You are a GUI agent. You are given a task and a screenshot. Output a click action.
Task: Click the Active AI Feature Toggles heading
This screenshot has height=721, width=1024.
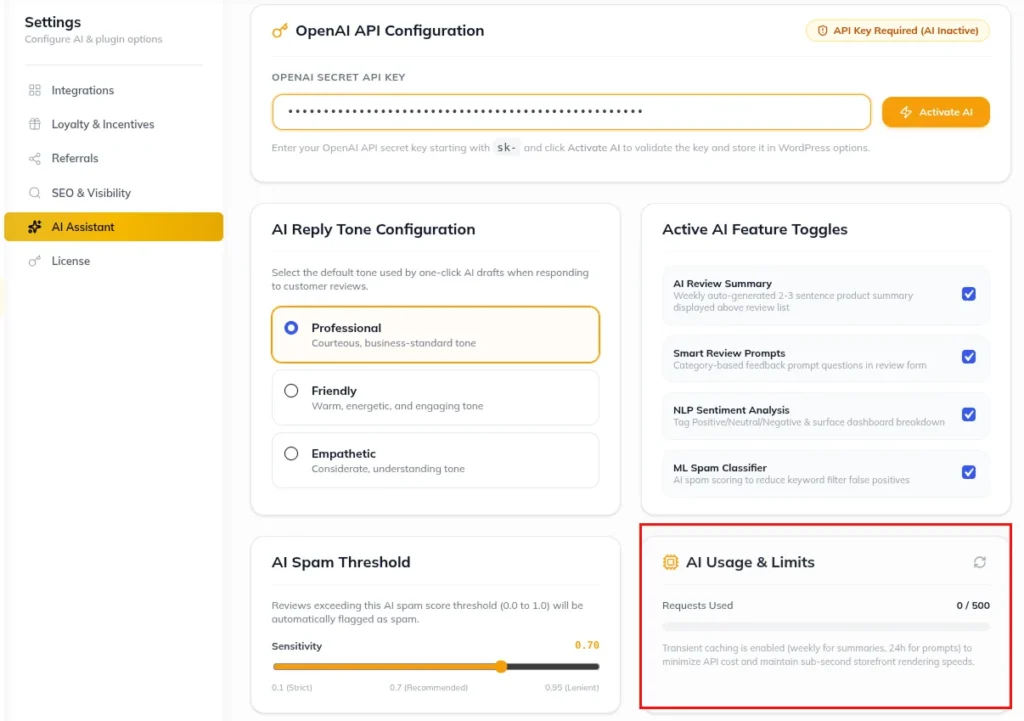coord(754,229)
